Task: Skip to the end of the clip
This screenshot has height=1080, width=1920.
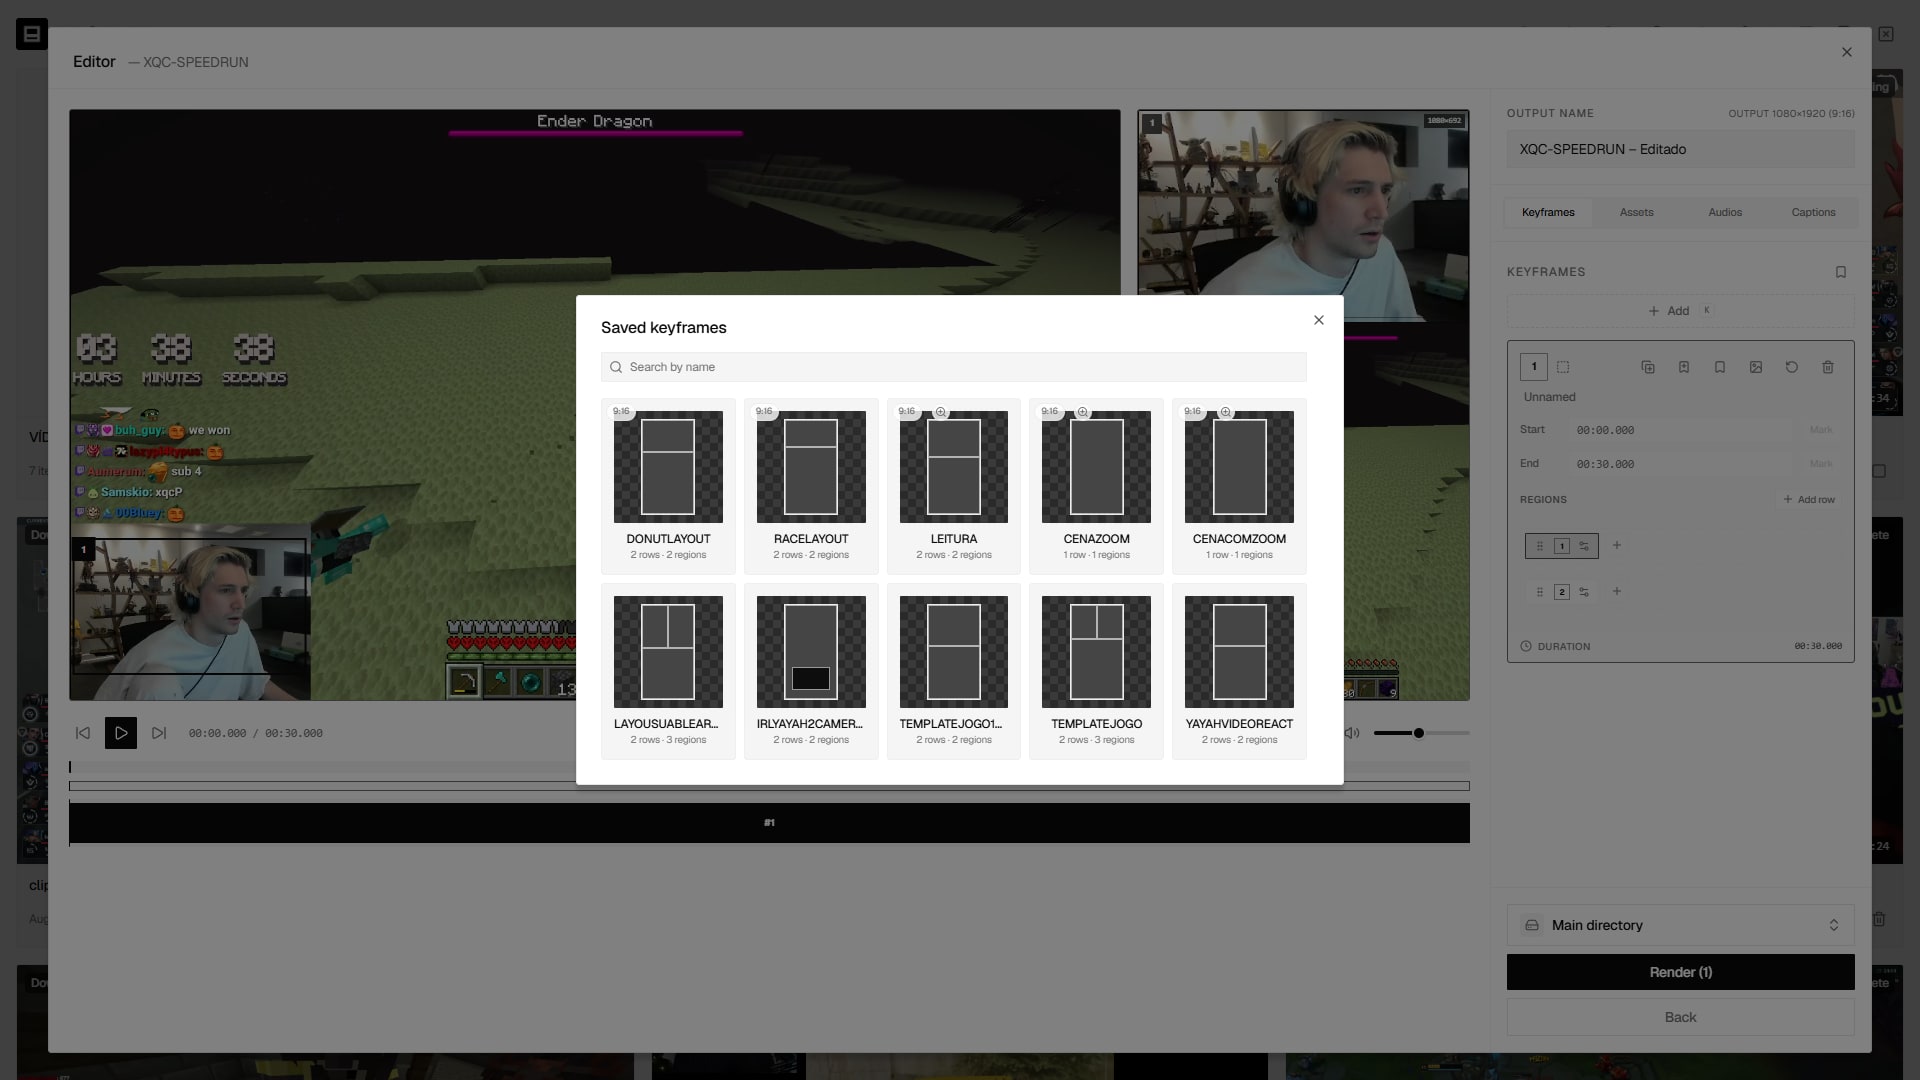Action: click(159, 733)
